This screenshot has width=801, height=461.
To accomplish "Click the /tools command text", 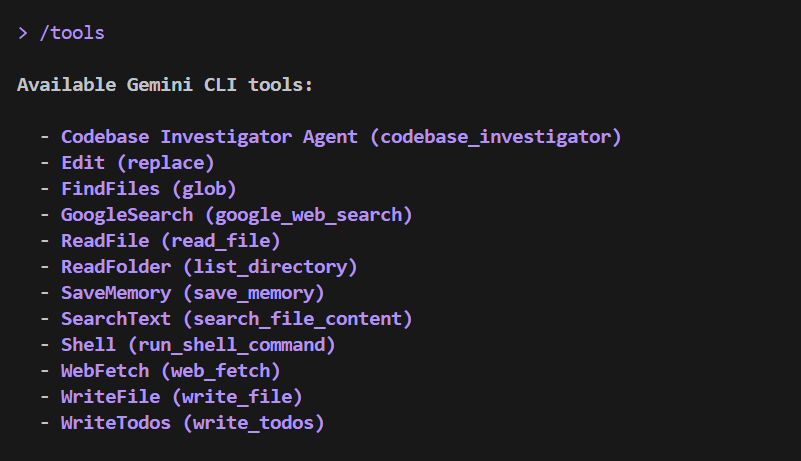I will [x=72, y=33].
